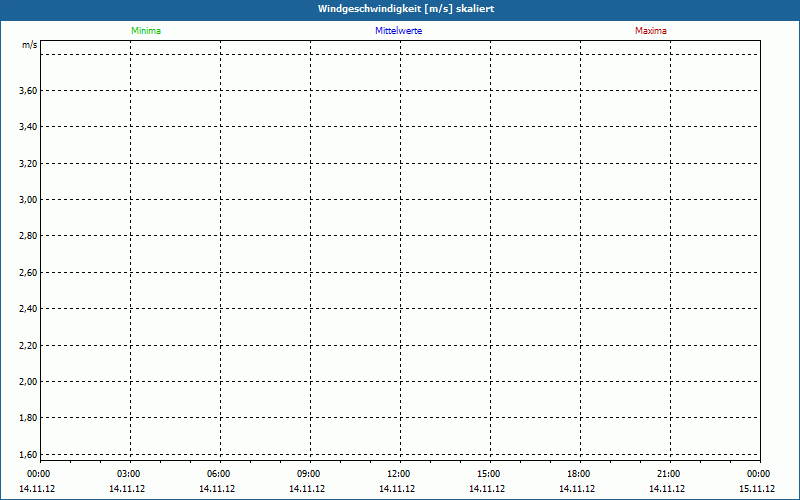The width and height of the screenshot is (800, 500).
Task: Click the 3,00 y-axis value
Action: pos(28,200)
